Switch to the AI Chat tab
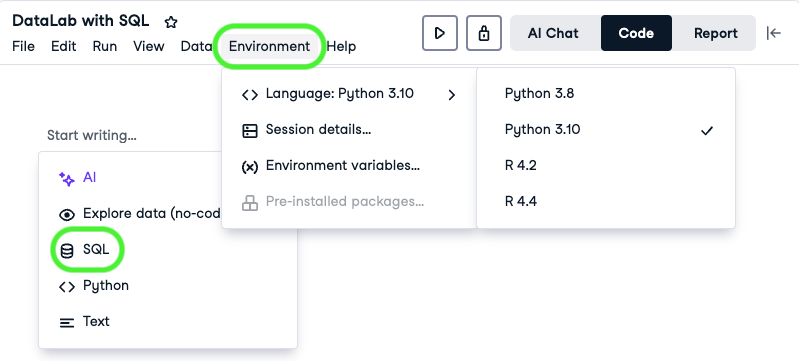This screenshot has width=799, height=361. tap(553, 33)
